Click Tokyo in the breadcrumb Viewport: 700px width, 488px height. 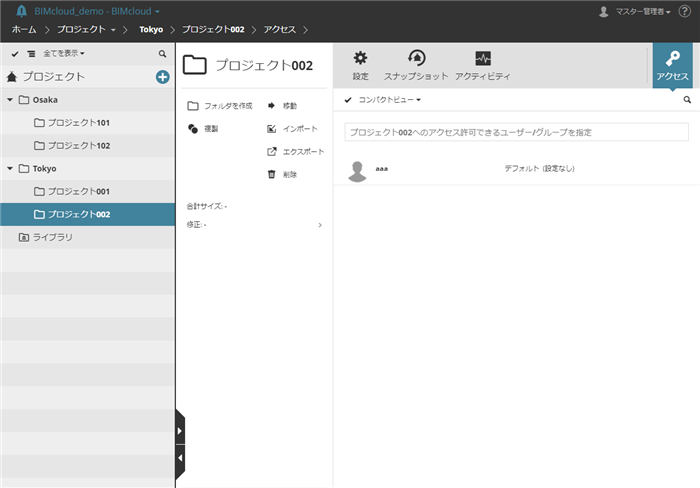click(x=151, y=29)
